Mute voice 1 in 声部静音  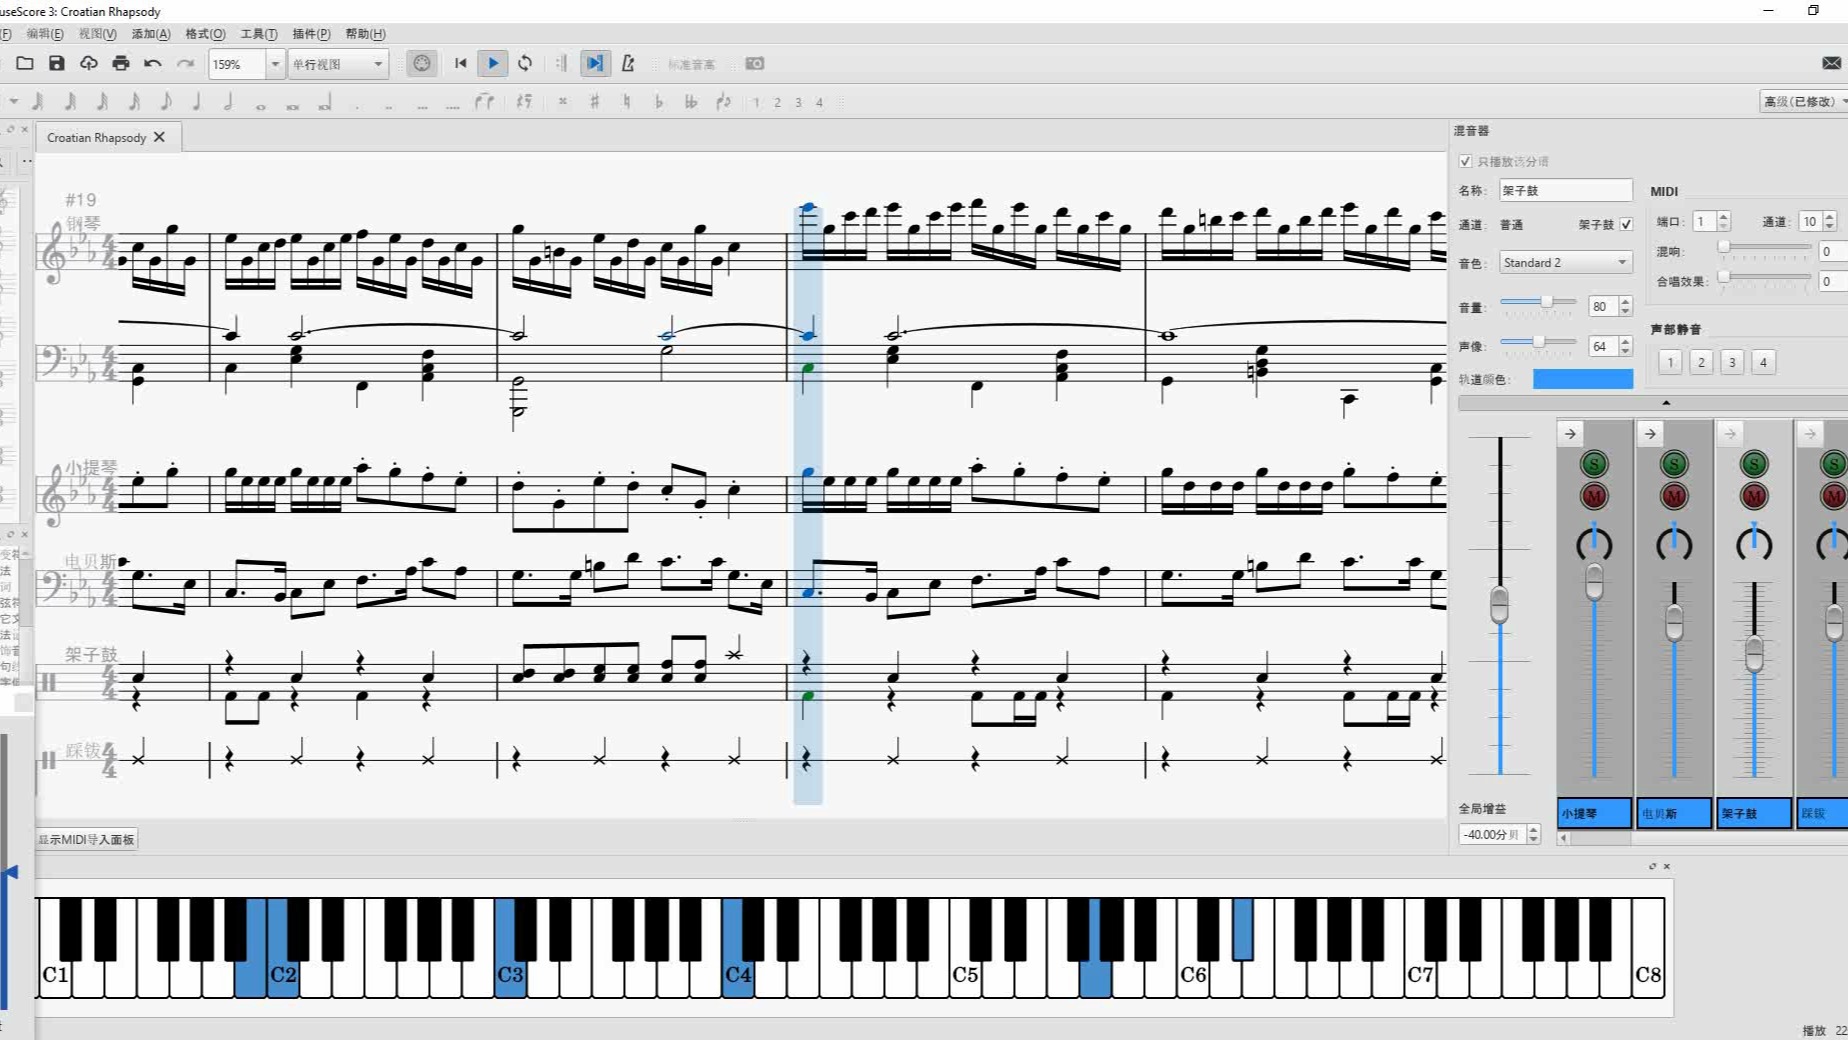click(1670, 362)
